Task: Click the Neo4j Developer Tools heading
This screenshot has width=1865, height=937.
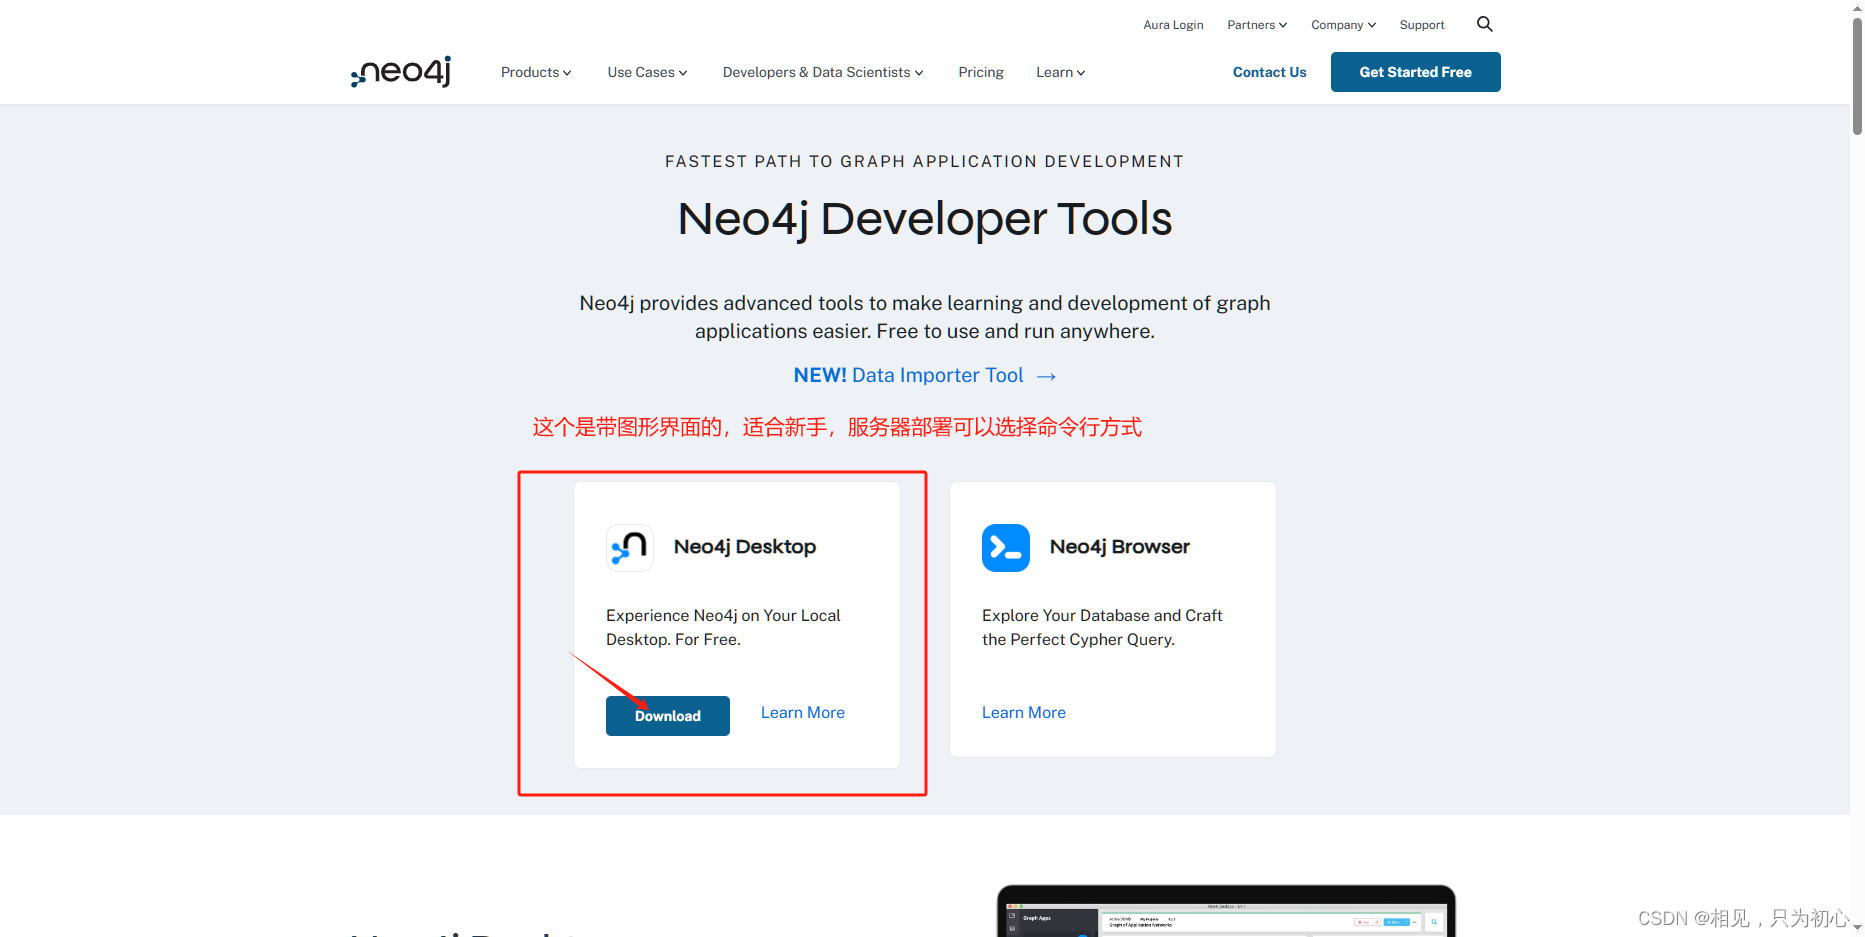Action: [x=925, y=219]
